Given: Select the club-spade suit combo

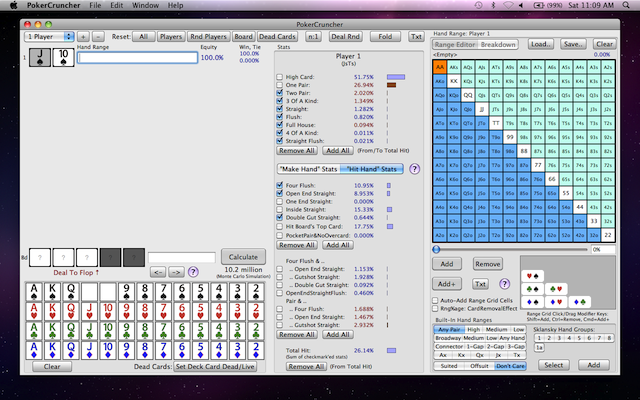Looking at the screenshot, I should (x=532, y=289).
